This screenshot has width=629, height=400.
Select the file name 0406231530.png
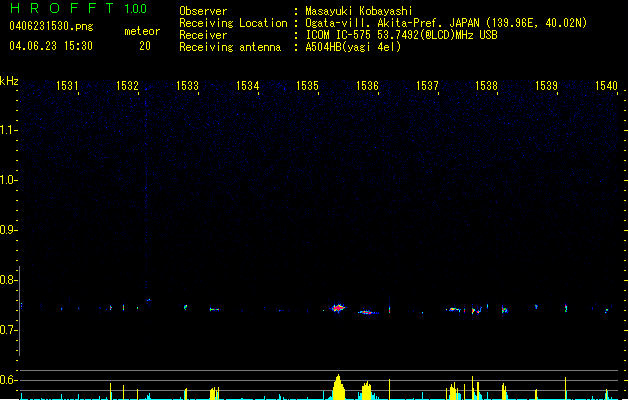tap(51, 26)
